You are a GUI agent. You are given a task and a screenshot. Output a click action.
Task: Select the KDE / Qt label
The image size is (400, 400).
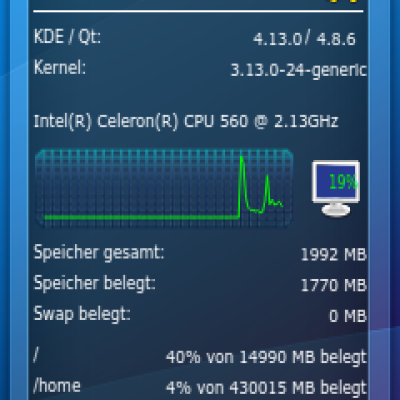tap(67, 36)
